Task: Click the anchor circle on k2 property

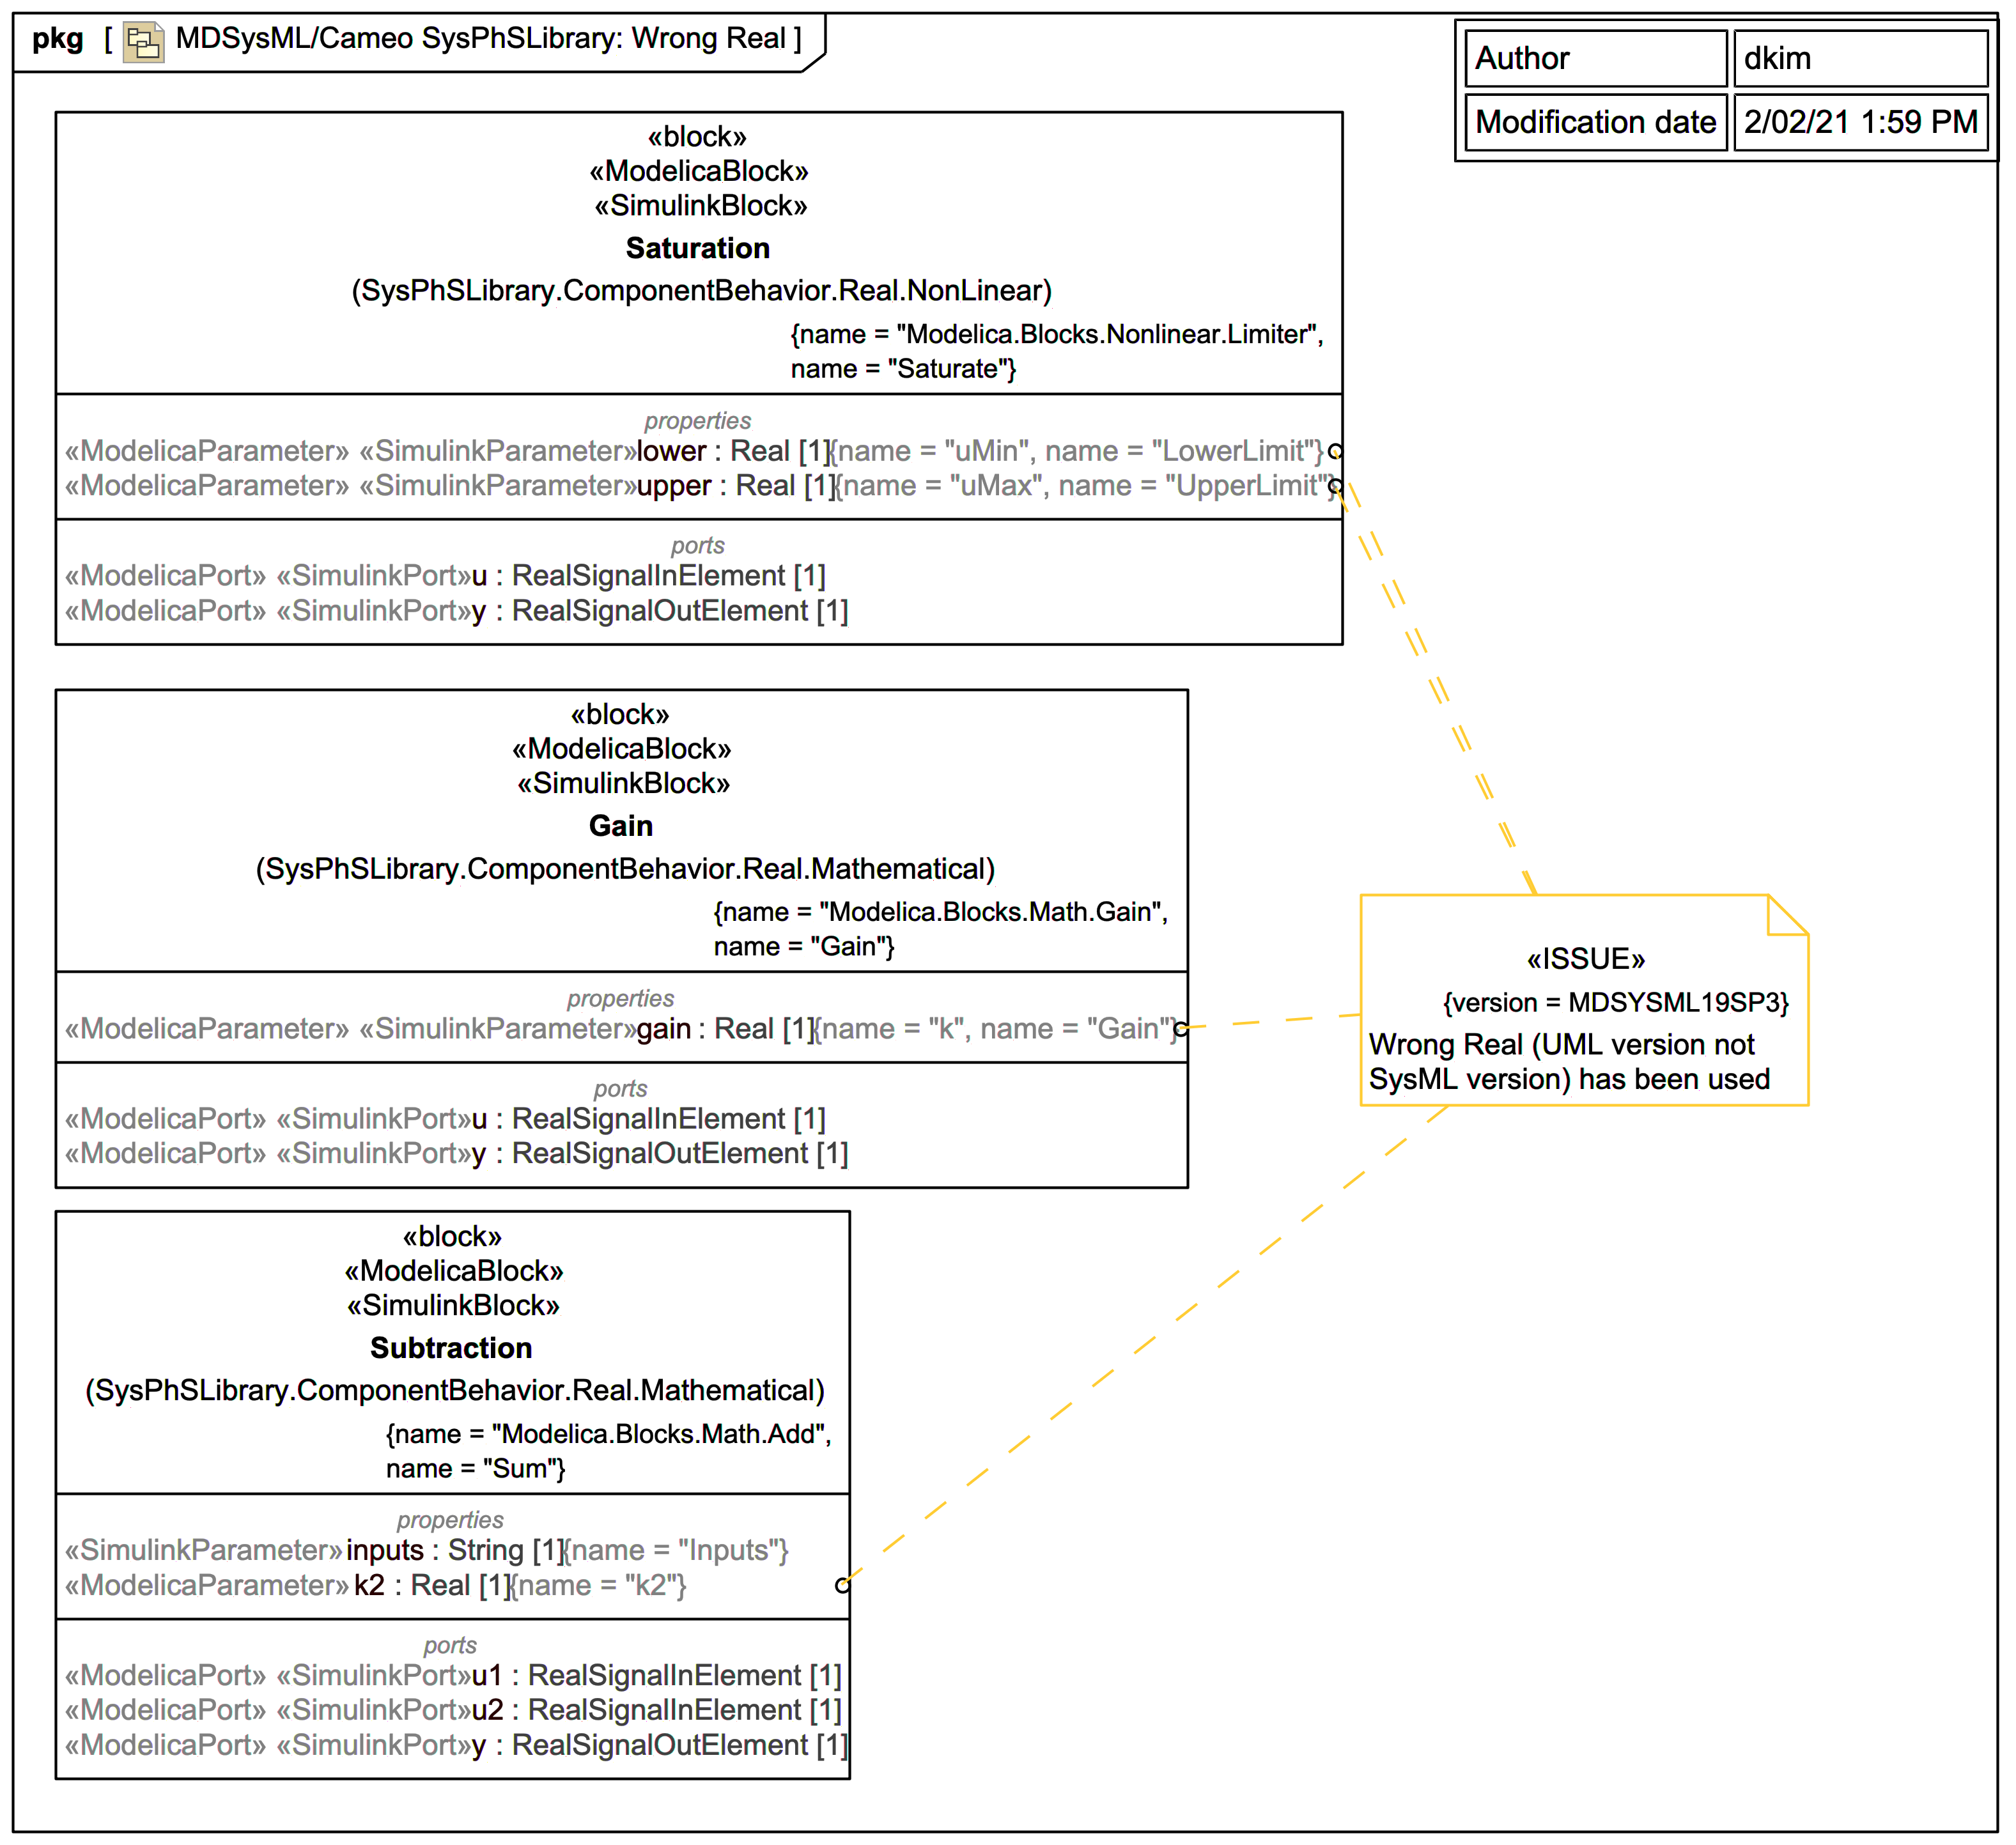Action: tap(842, 1585)
